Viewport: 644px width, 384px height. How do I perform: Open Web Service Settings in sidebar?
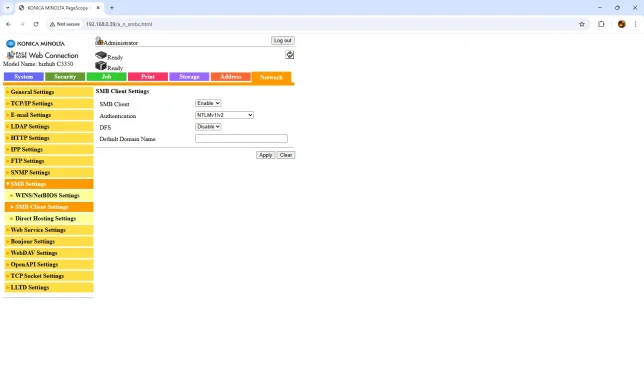pyautogui.click(x=49, y=230)
